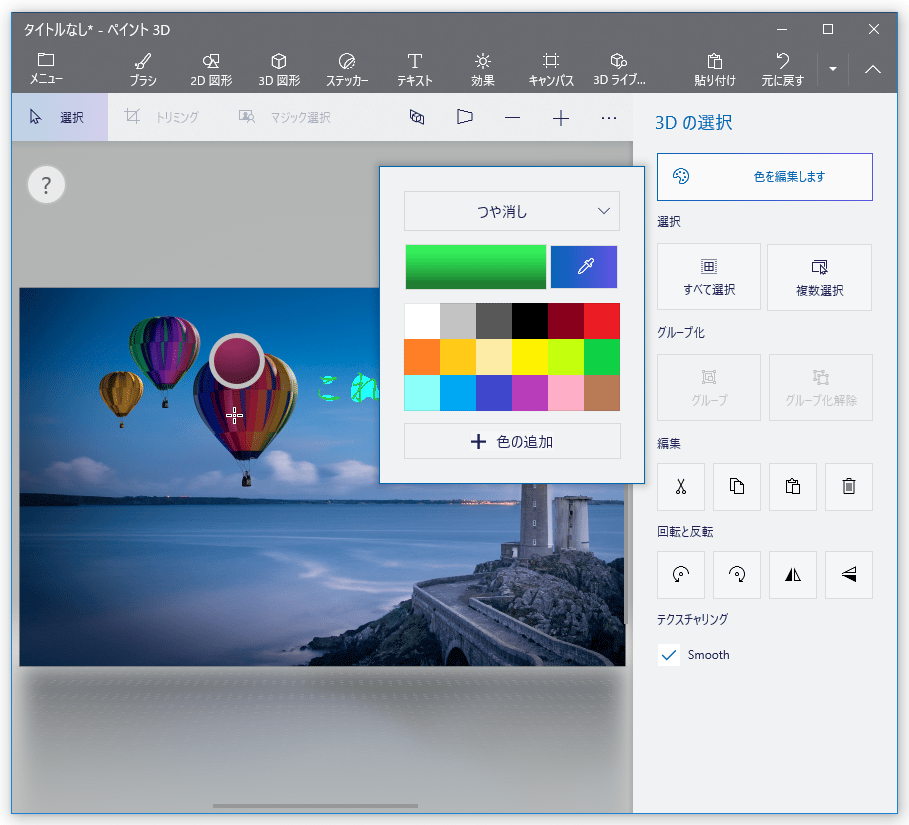The image size is (909, 825).
Task: Select the light gray color swatch
Action: coord(458,321)
